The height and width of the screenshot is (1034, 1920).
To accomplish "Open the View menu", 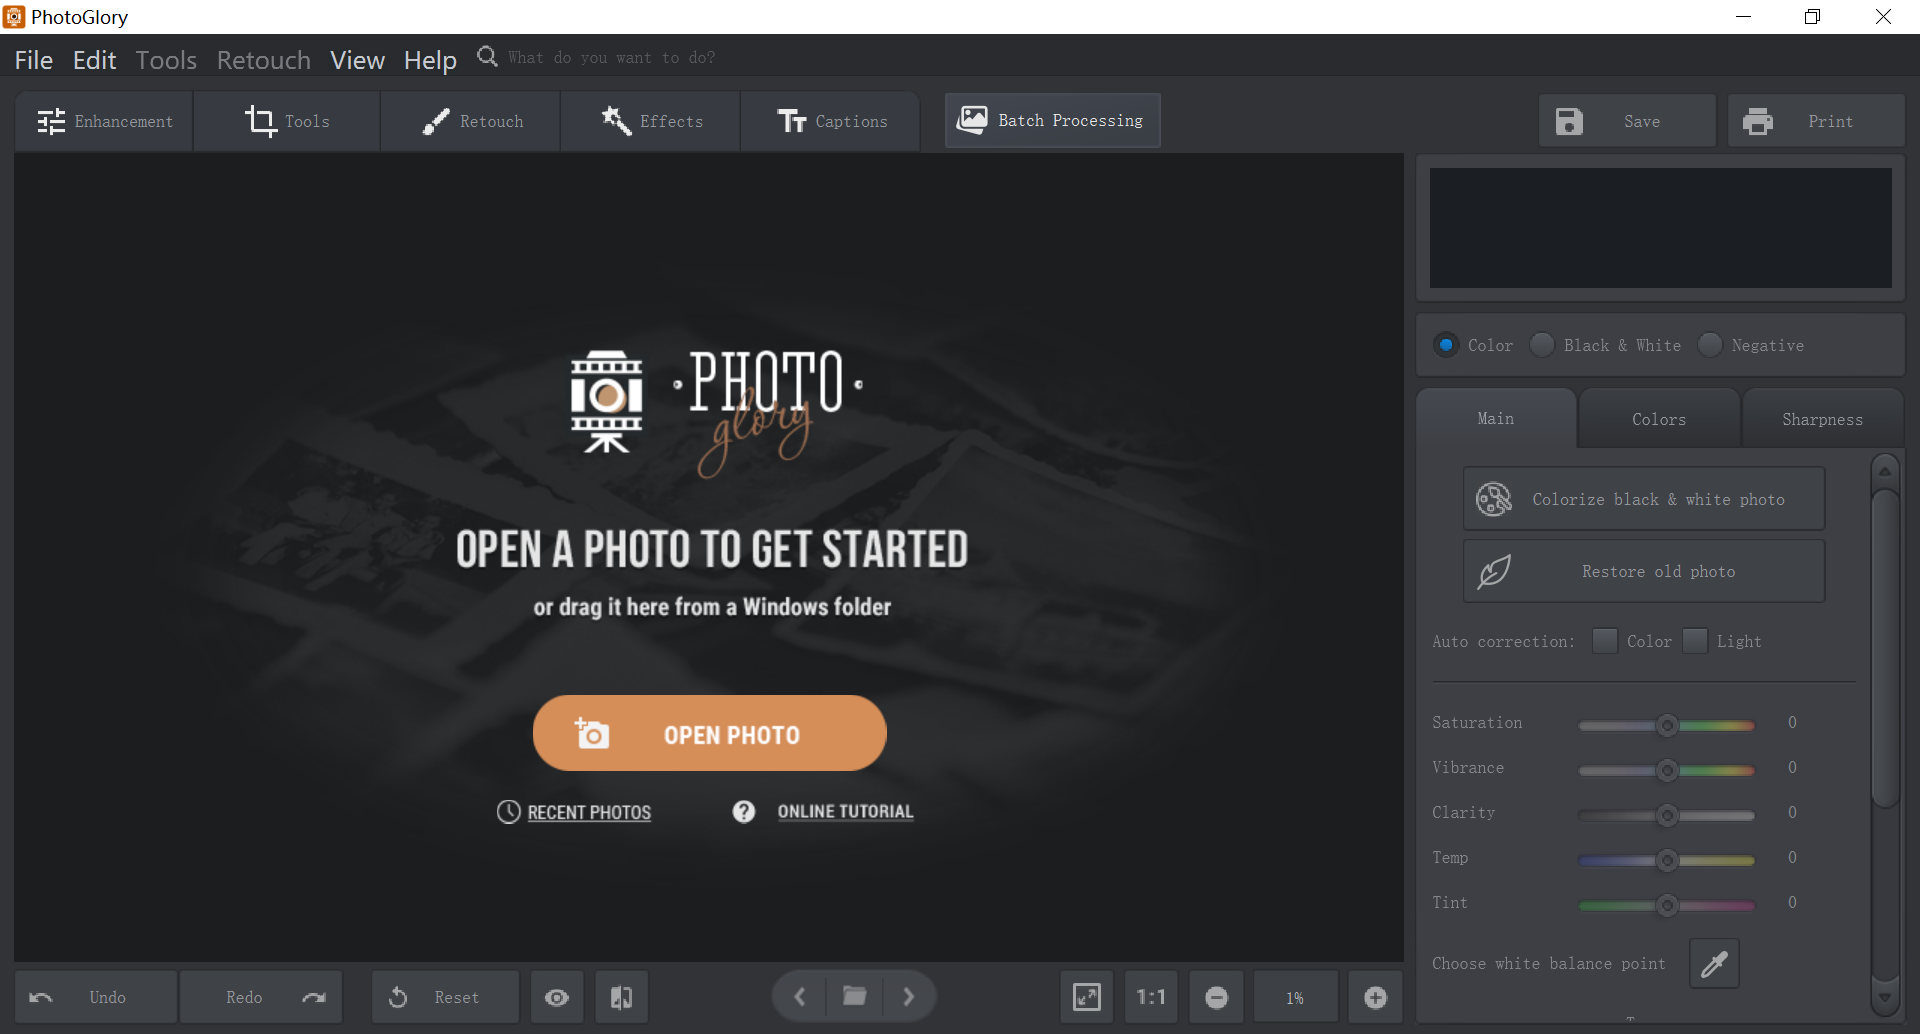I will (357, 60).
